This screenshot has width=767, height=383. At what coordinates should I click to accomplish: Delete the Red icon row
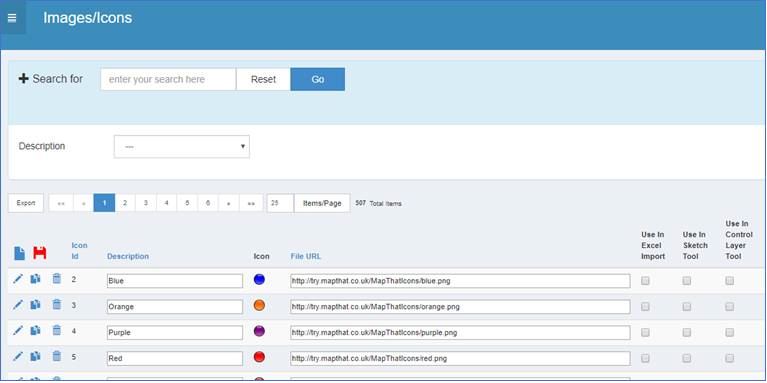click(x=57, y=356)
